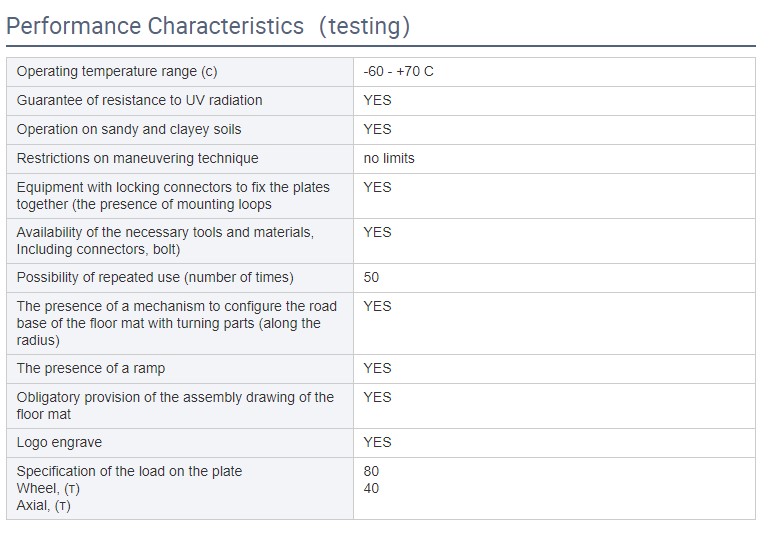
Task: Click YES value for presence of ramp
Action: click(378, 368)
